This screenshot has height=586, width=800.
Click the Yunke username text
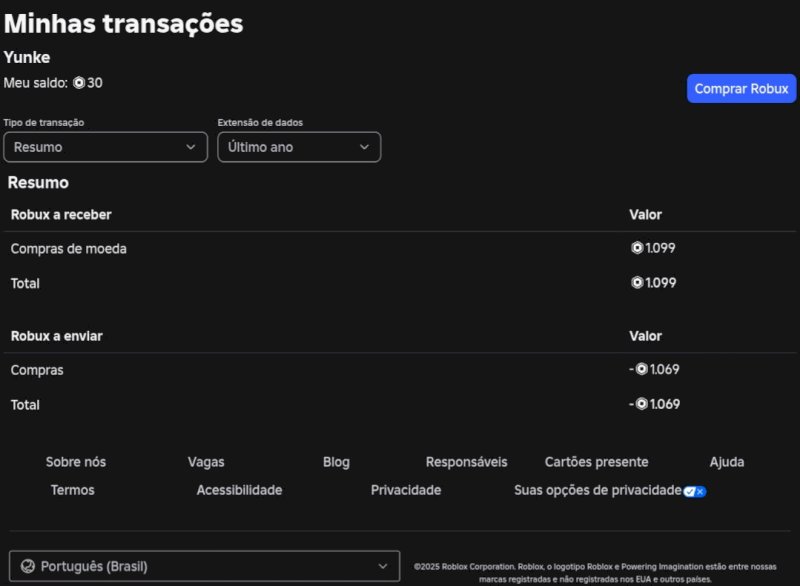pos(27,57)
